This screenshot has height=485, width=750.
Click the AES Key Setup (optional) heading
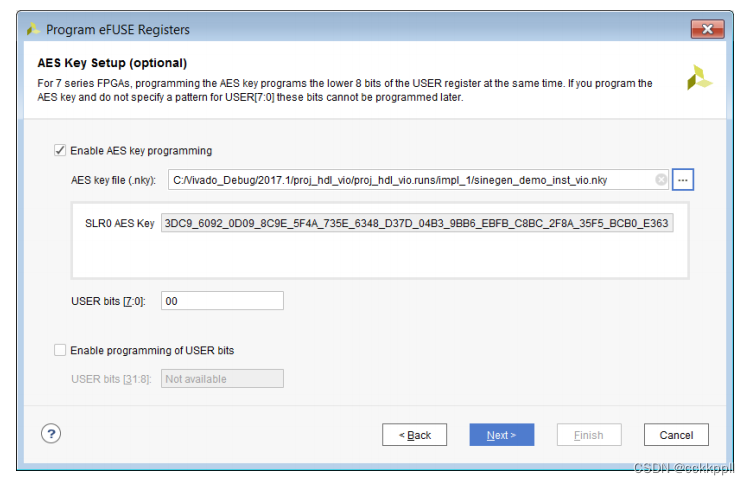click(112, 63)
